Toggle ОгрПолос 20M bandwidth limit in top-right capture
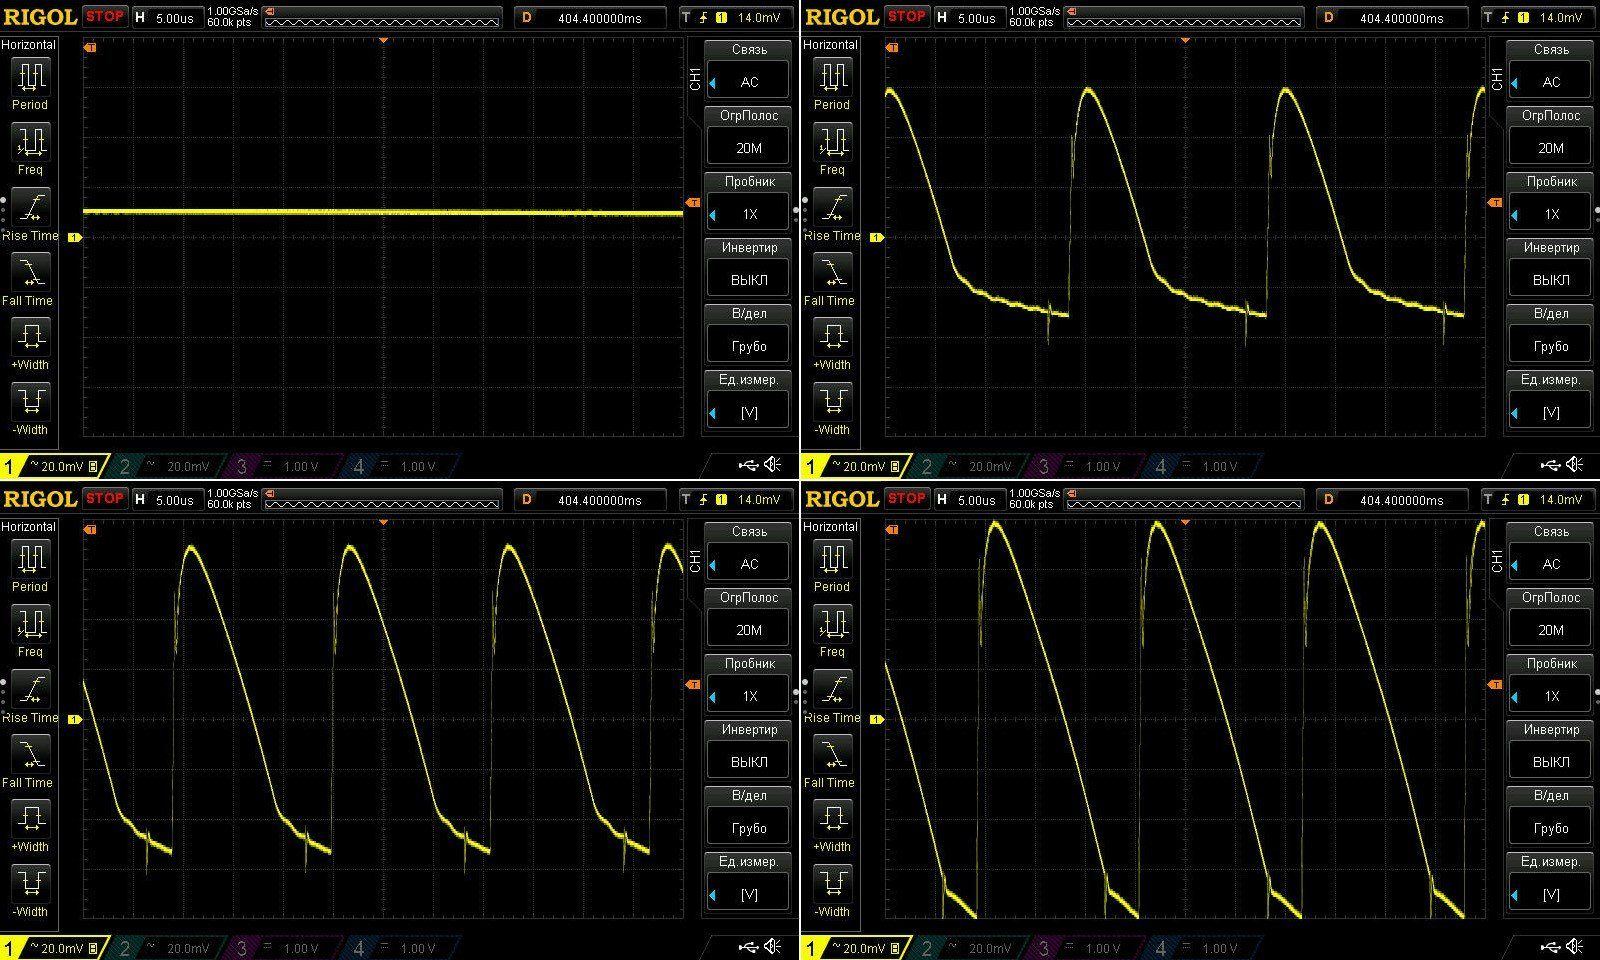The image size is (1600, 960). (x=1551, y=135)
